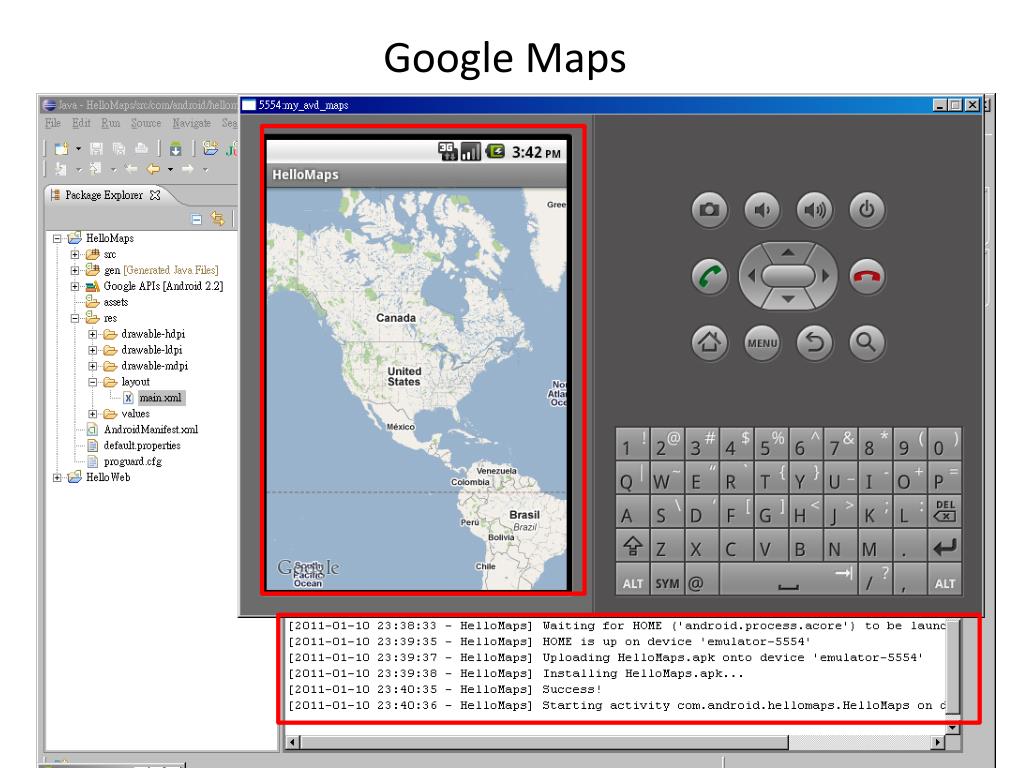Open the Edit menu in Eclipse
1024x768 pixels.
82,123
